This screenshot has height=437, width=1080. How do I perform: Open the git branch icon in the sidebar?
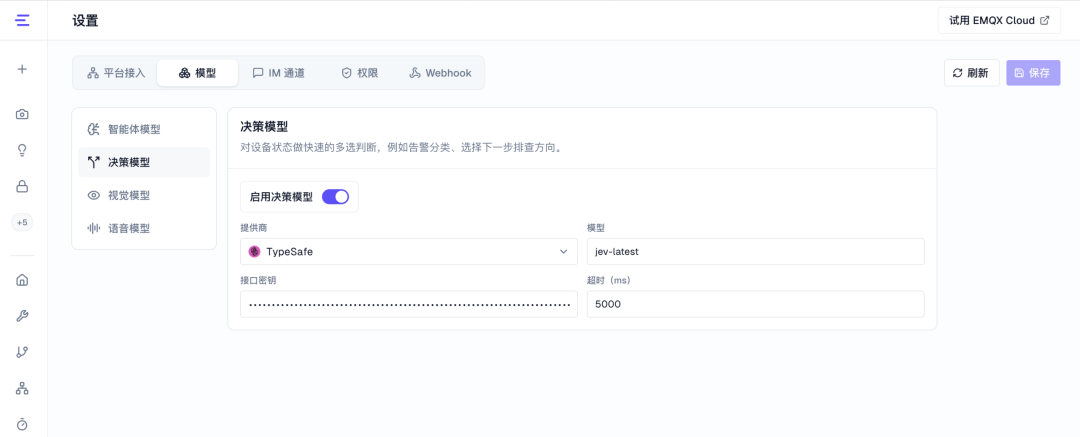click(22, 352)
